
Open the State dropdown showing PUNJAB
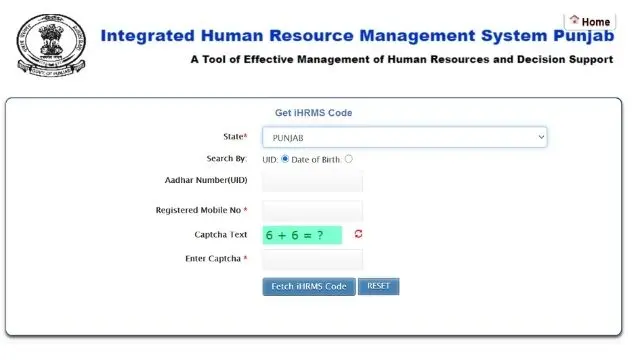pos(404,137)
